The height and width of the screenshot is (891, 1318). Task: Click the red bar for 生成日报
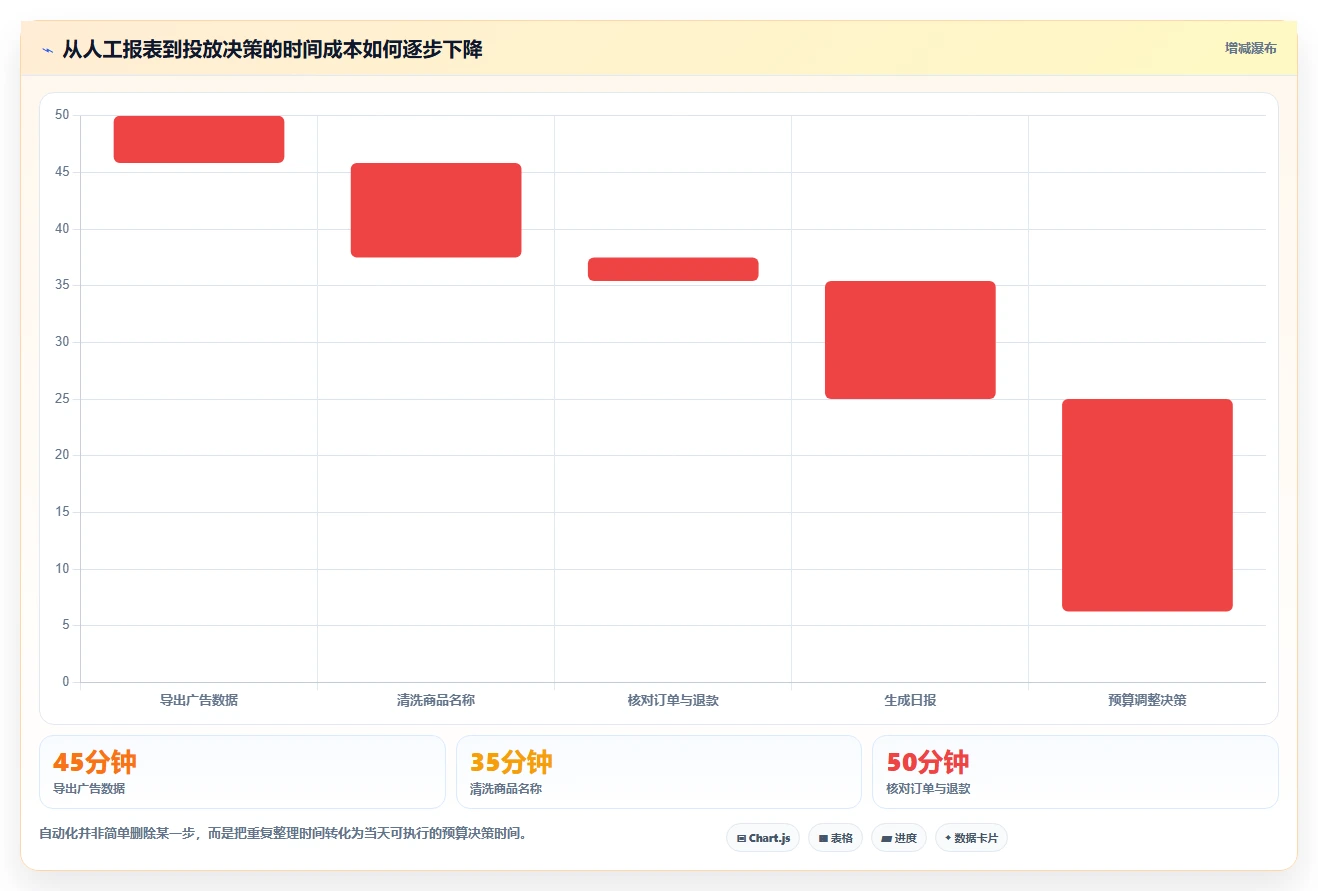pyautogui.click(x=910, y=340)
